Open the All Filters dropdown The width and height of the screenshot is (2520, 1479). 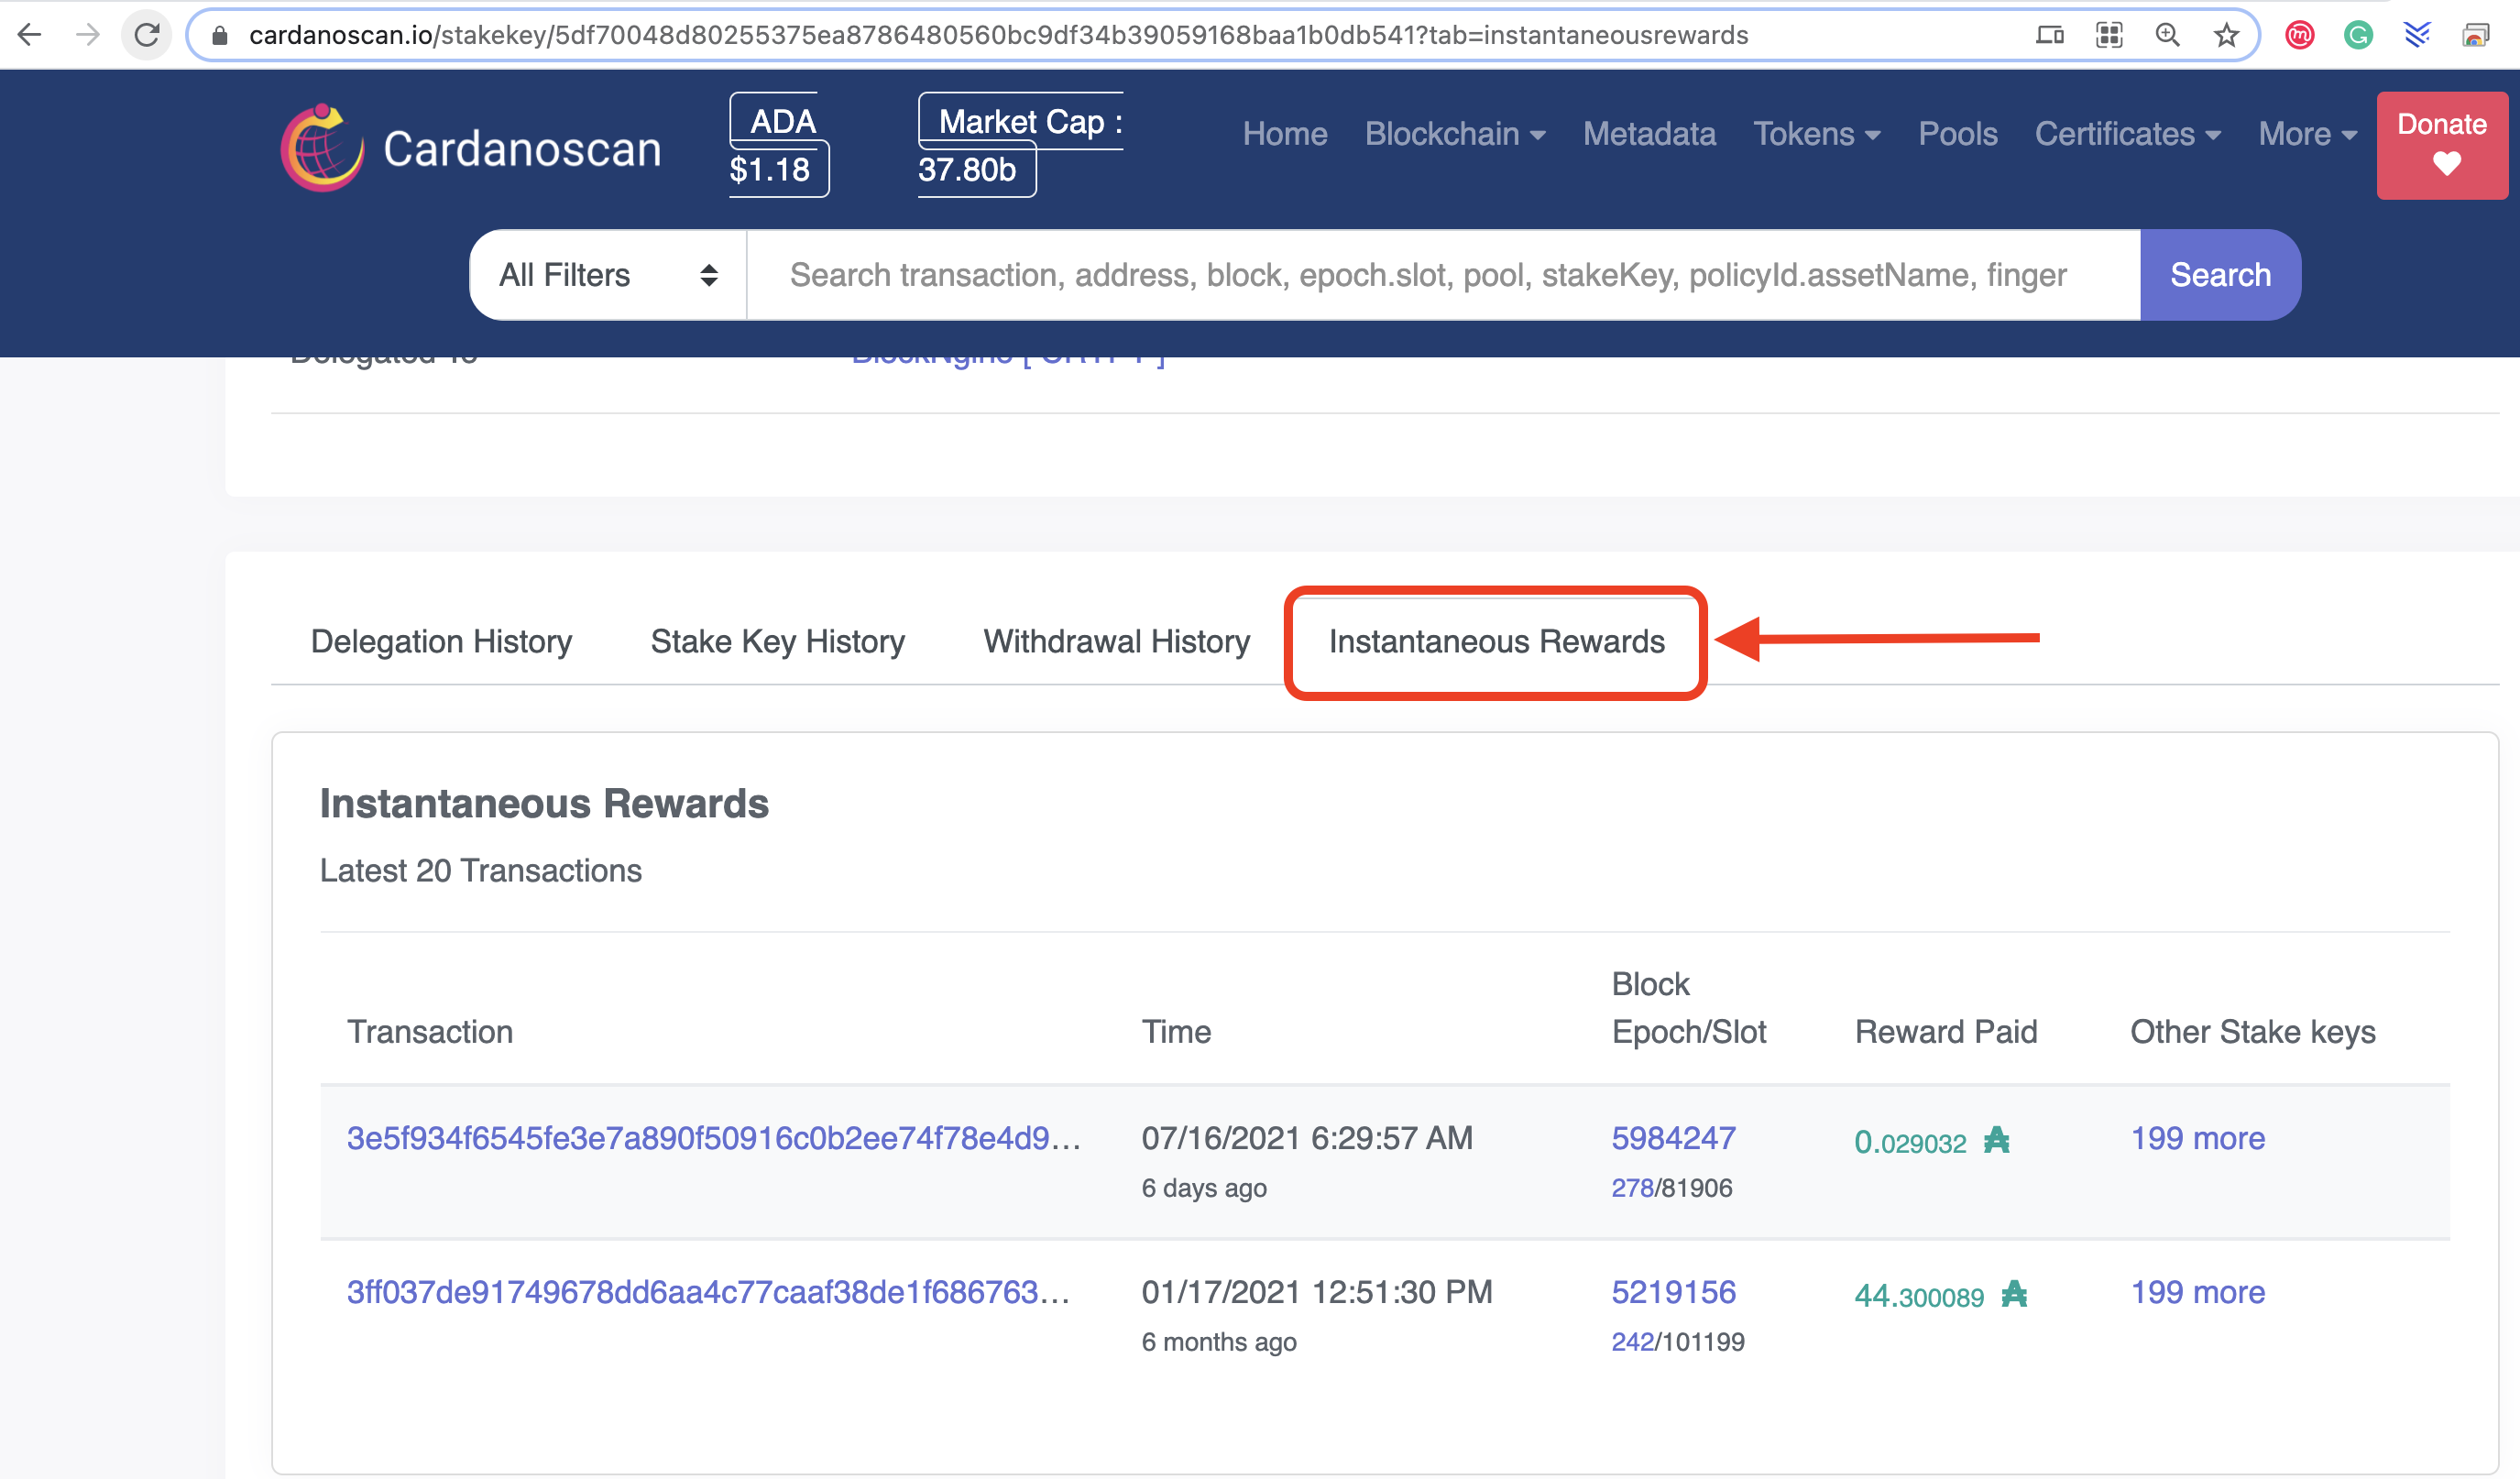point(607,275)
